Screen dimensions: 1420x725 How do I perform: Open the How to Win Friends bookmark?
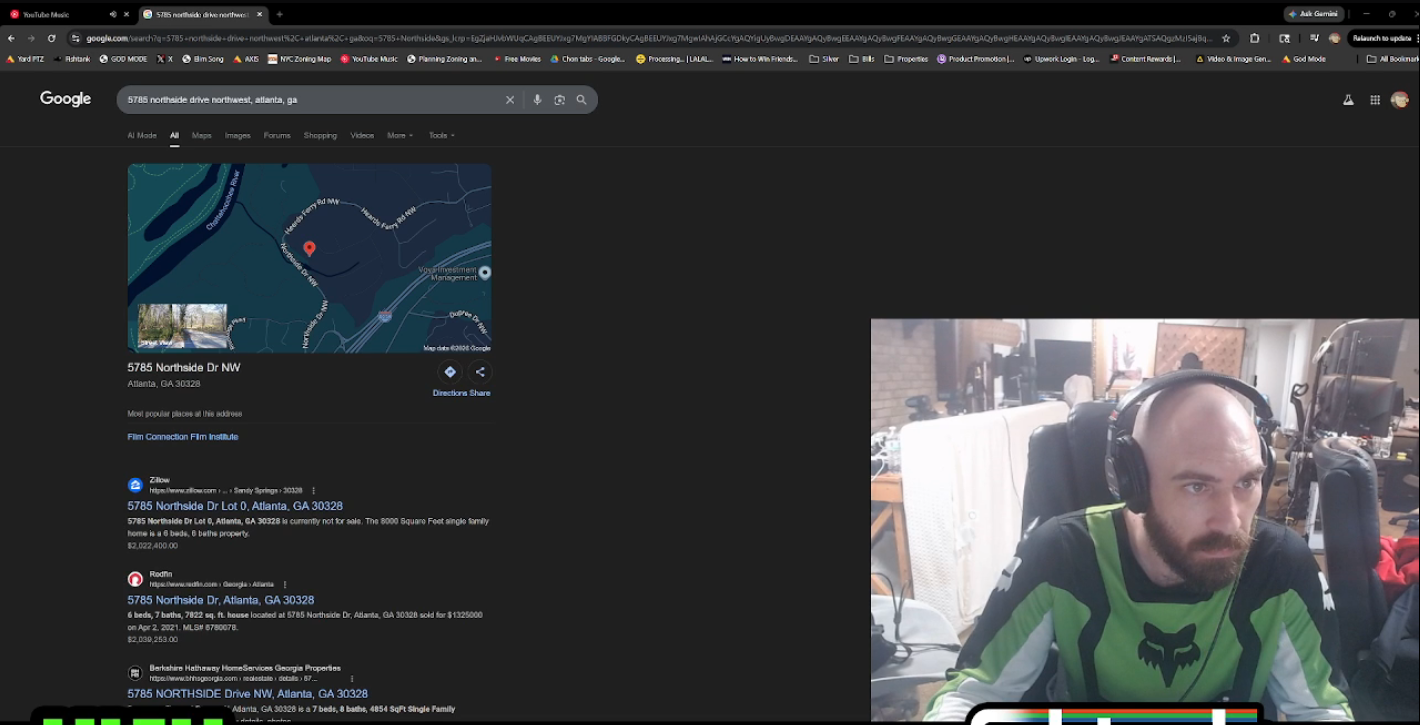coord(760,59)
